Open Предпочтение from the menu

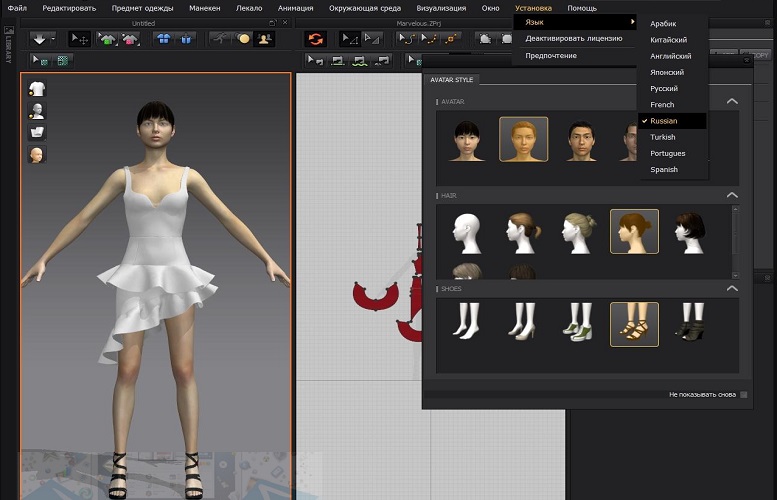[x=551, y=56]
